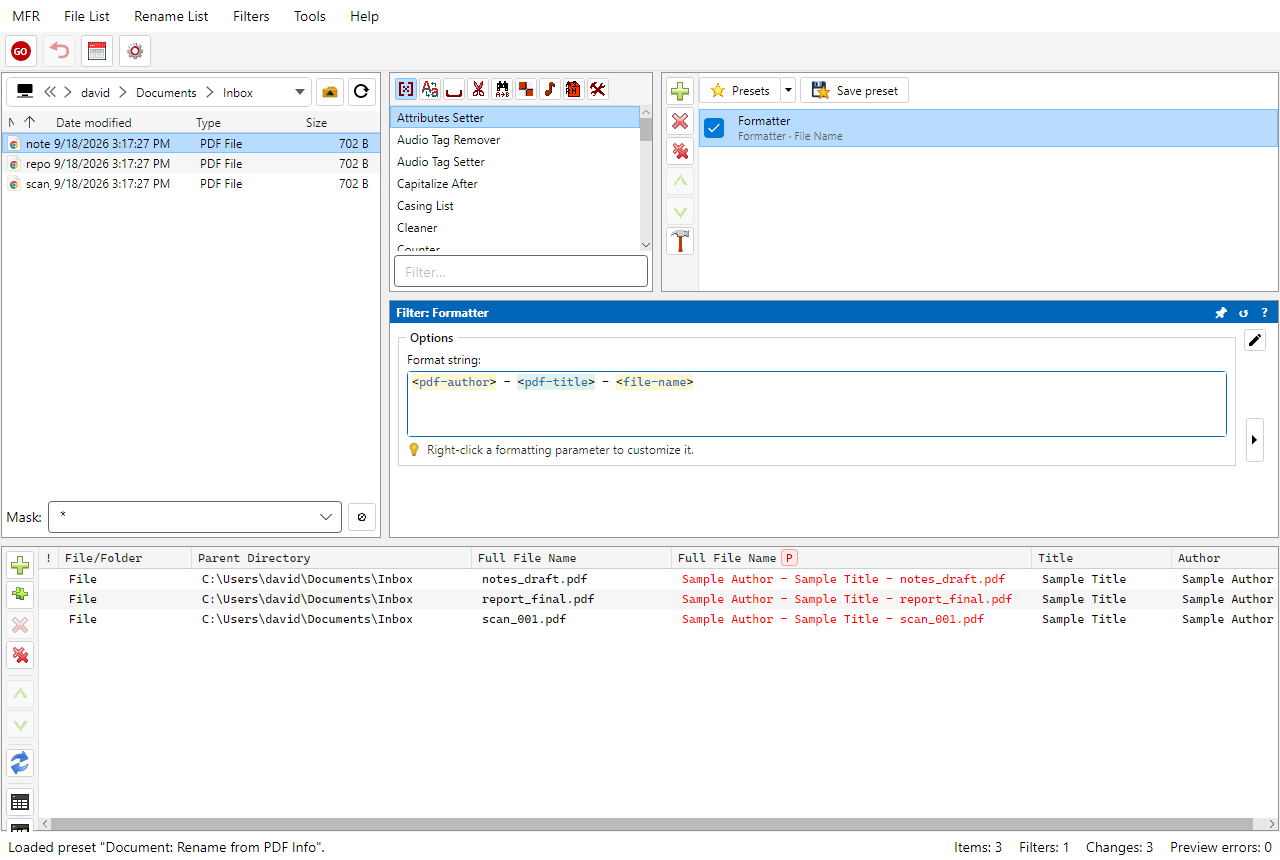Open the Filters menu
Screen dimensions: 1280x860
[251, 16]
